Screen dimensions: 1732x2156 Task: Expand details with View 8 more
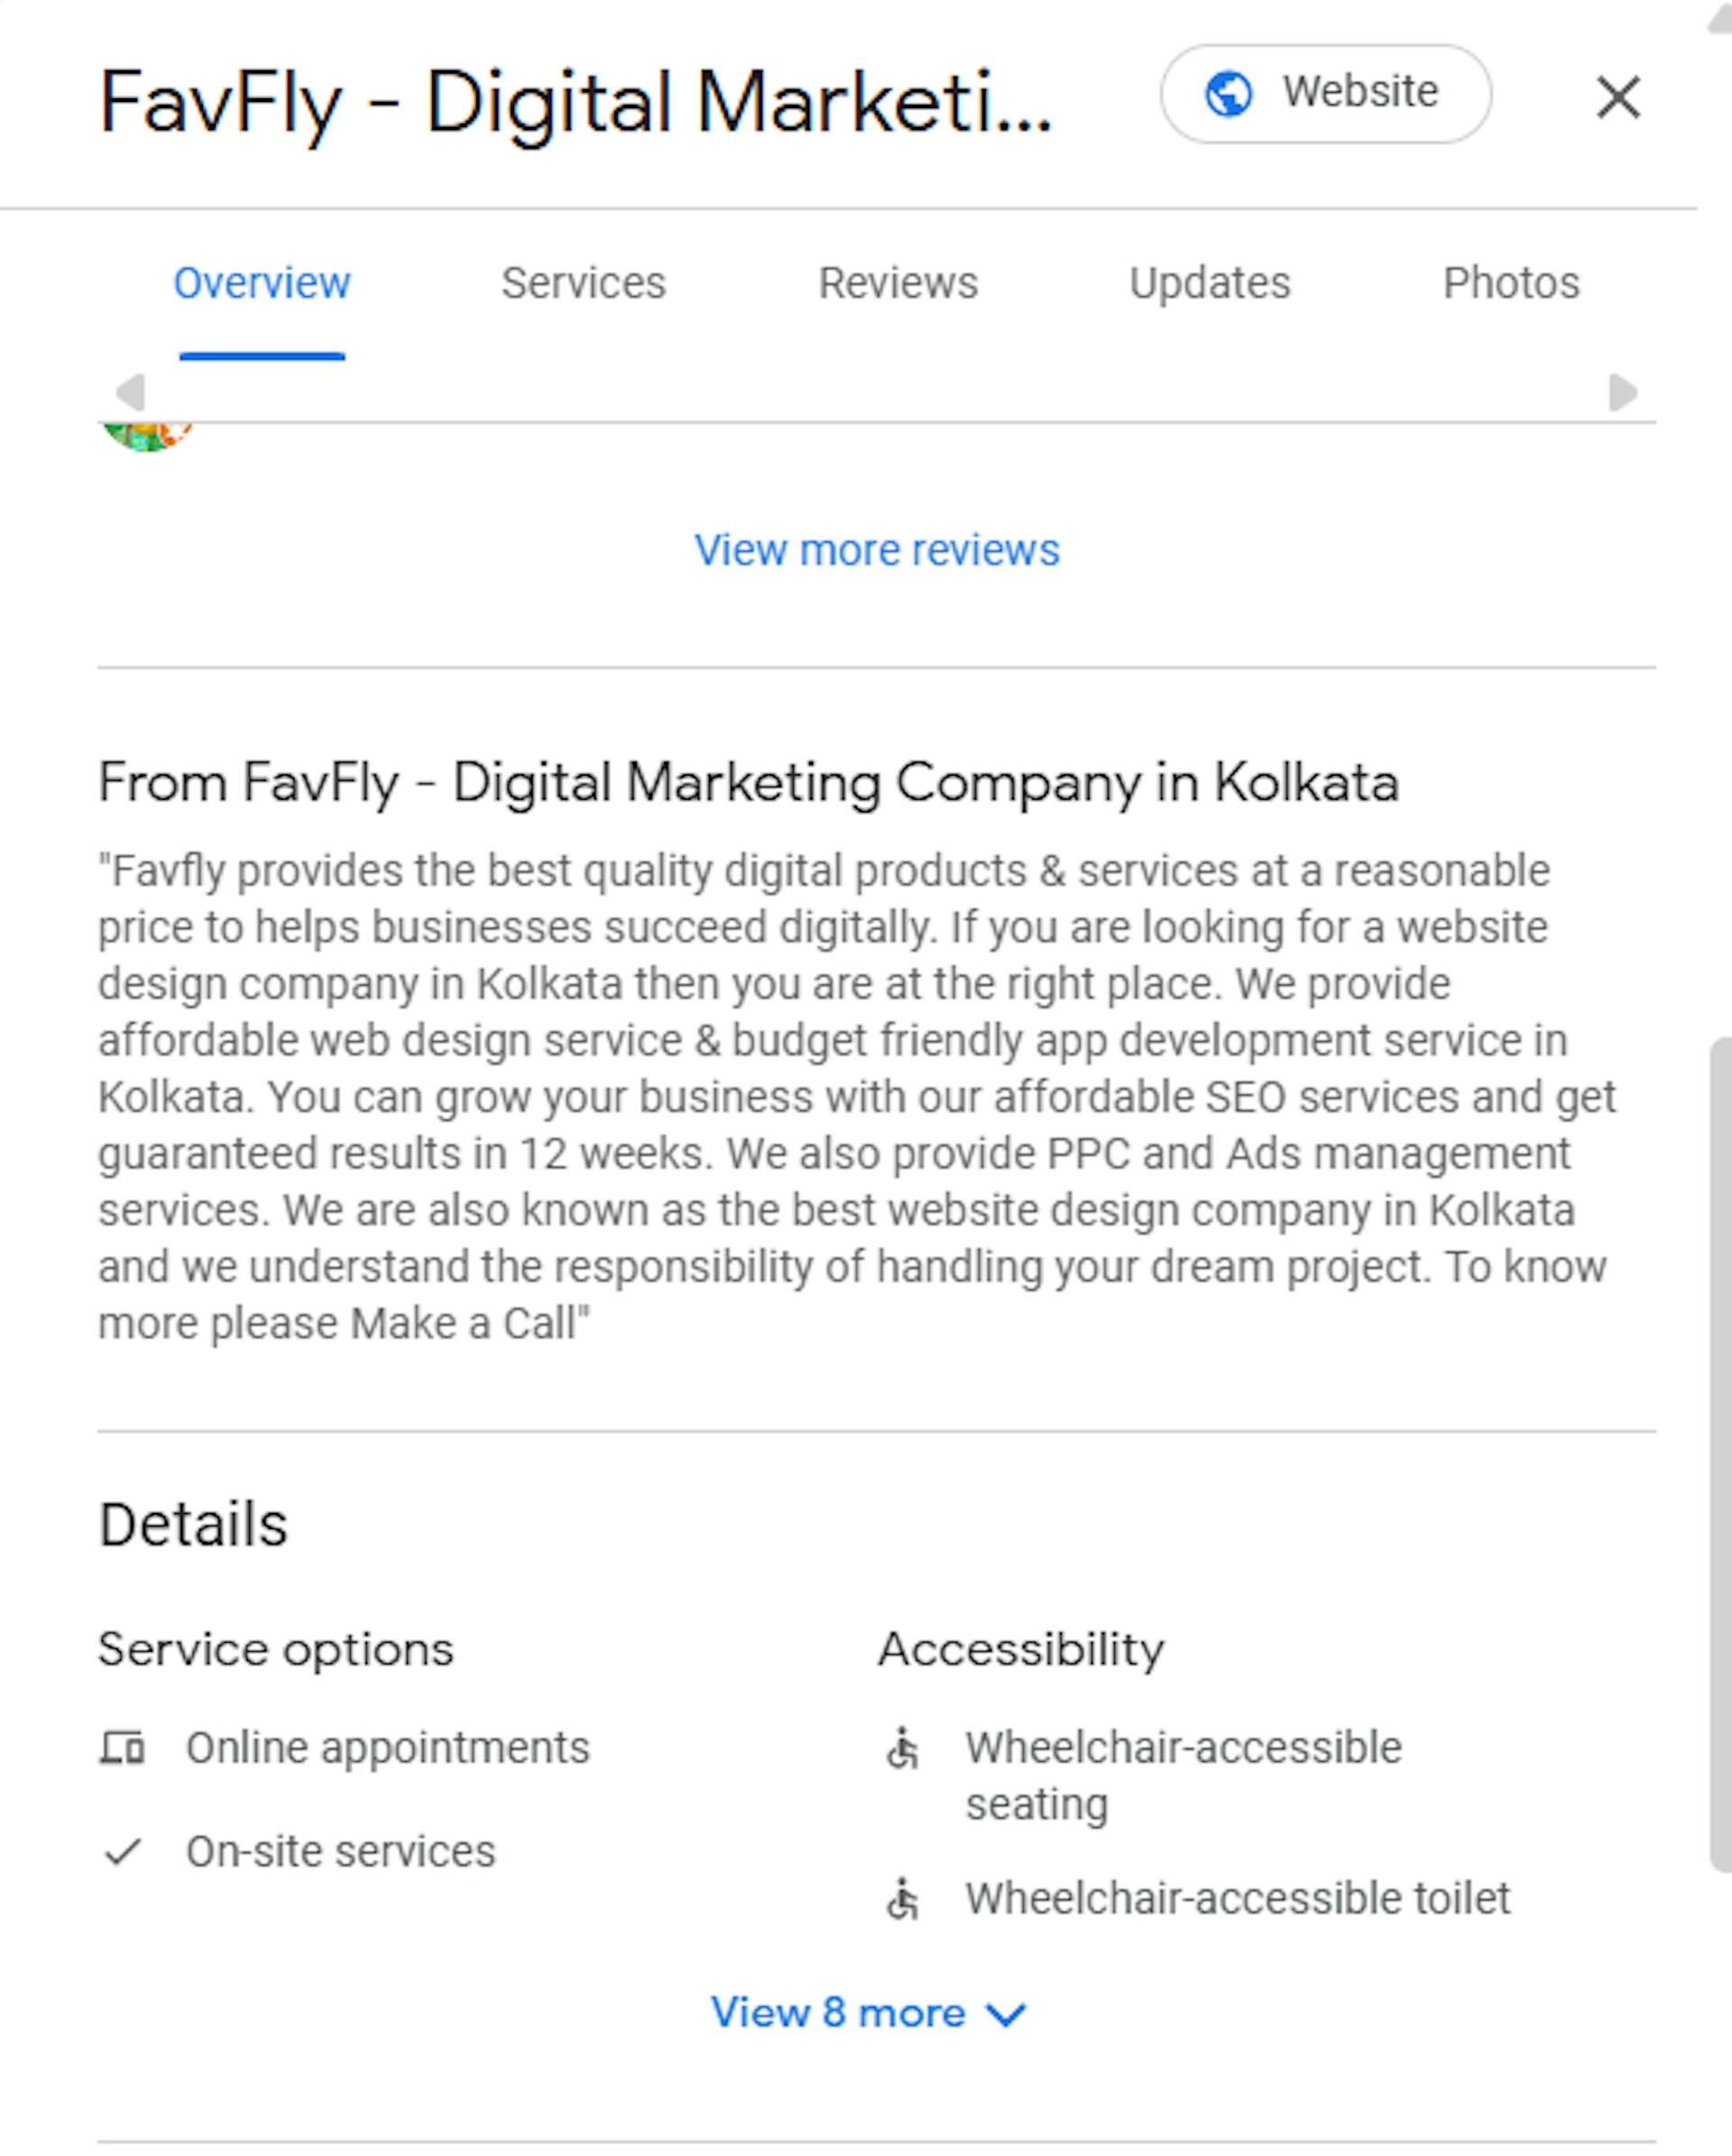point(838,2012)
